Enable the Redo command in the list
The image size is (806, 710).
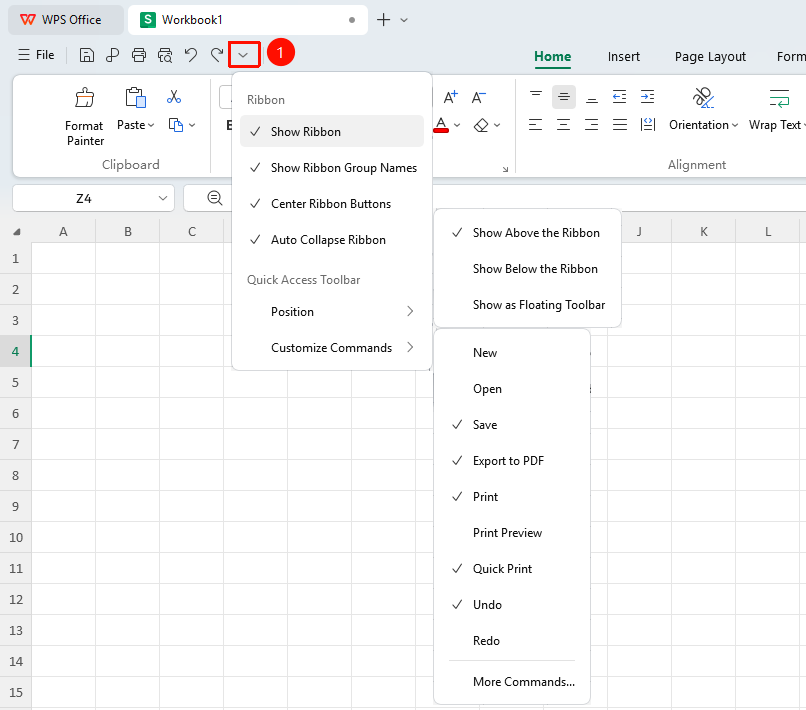tap(512, 641)
